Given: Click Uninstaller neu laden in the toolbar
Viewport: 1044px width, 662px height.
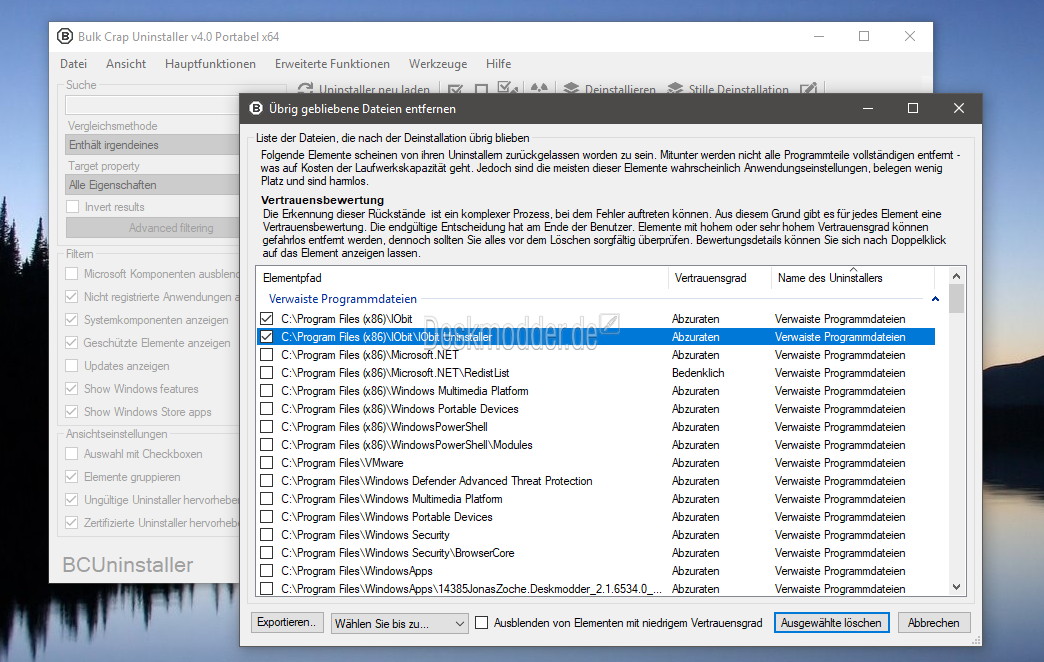Looking at the screenshot, I should pos(374,89).
